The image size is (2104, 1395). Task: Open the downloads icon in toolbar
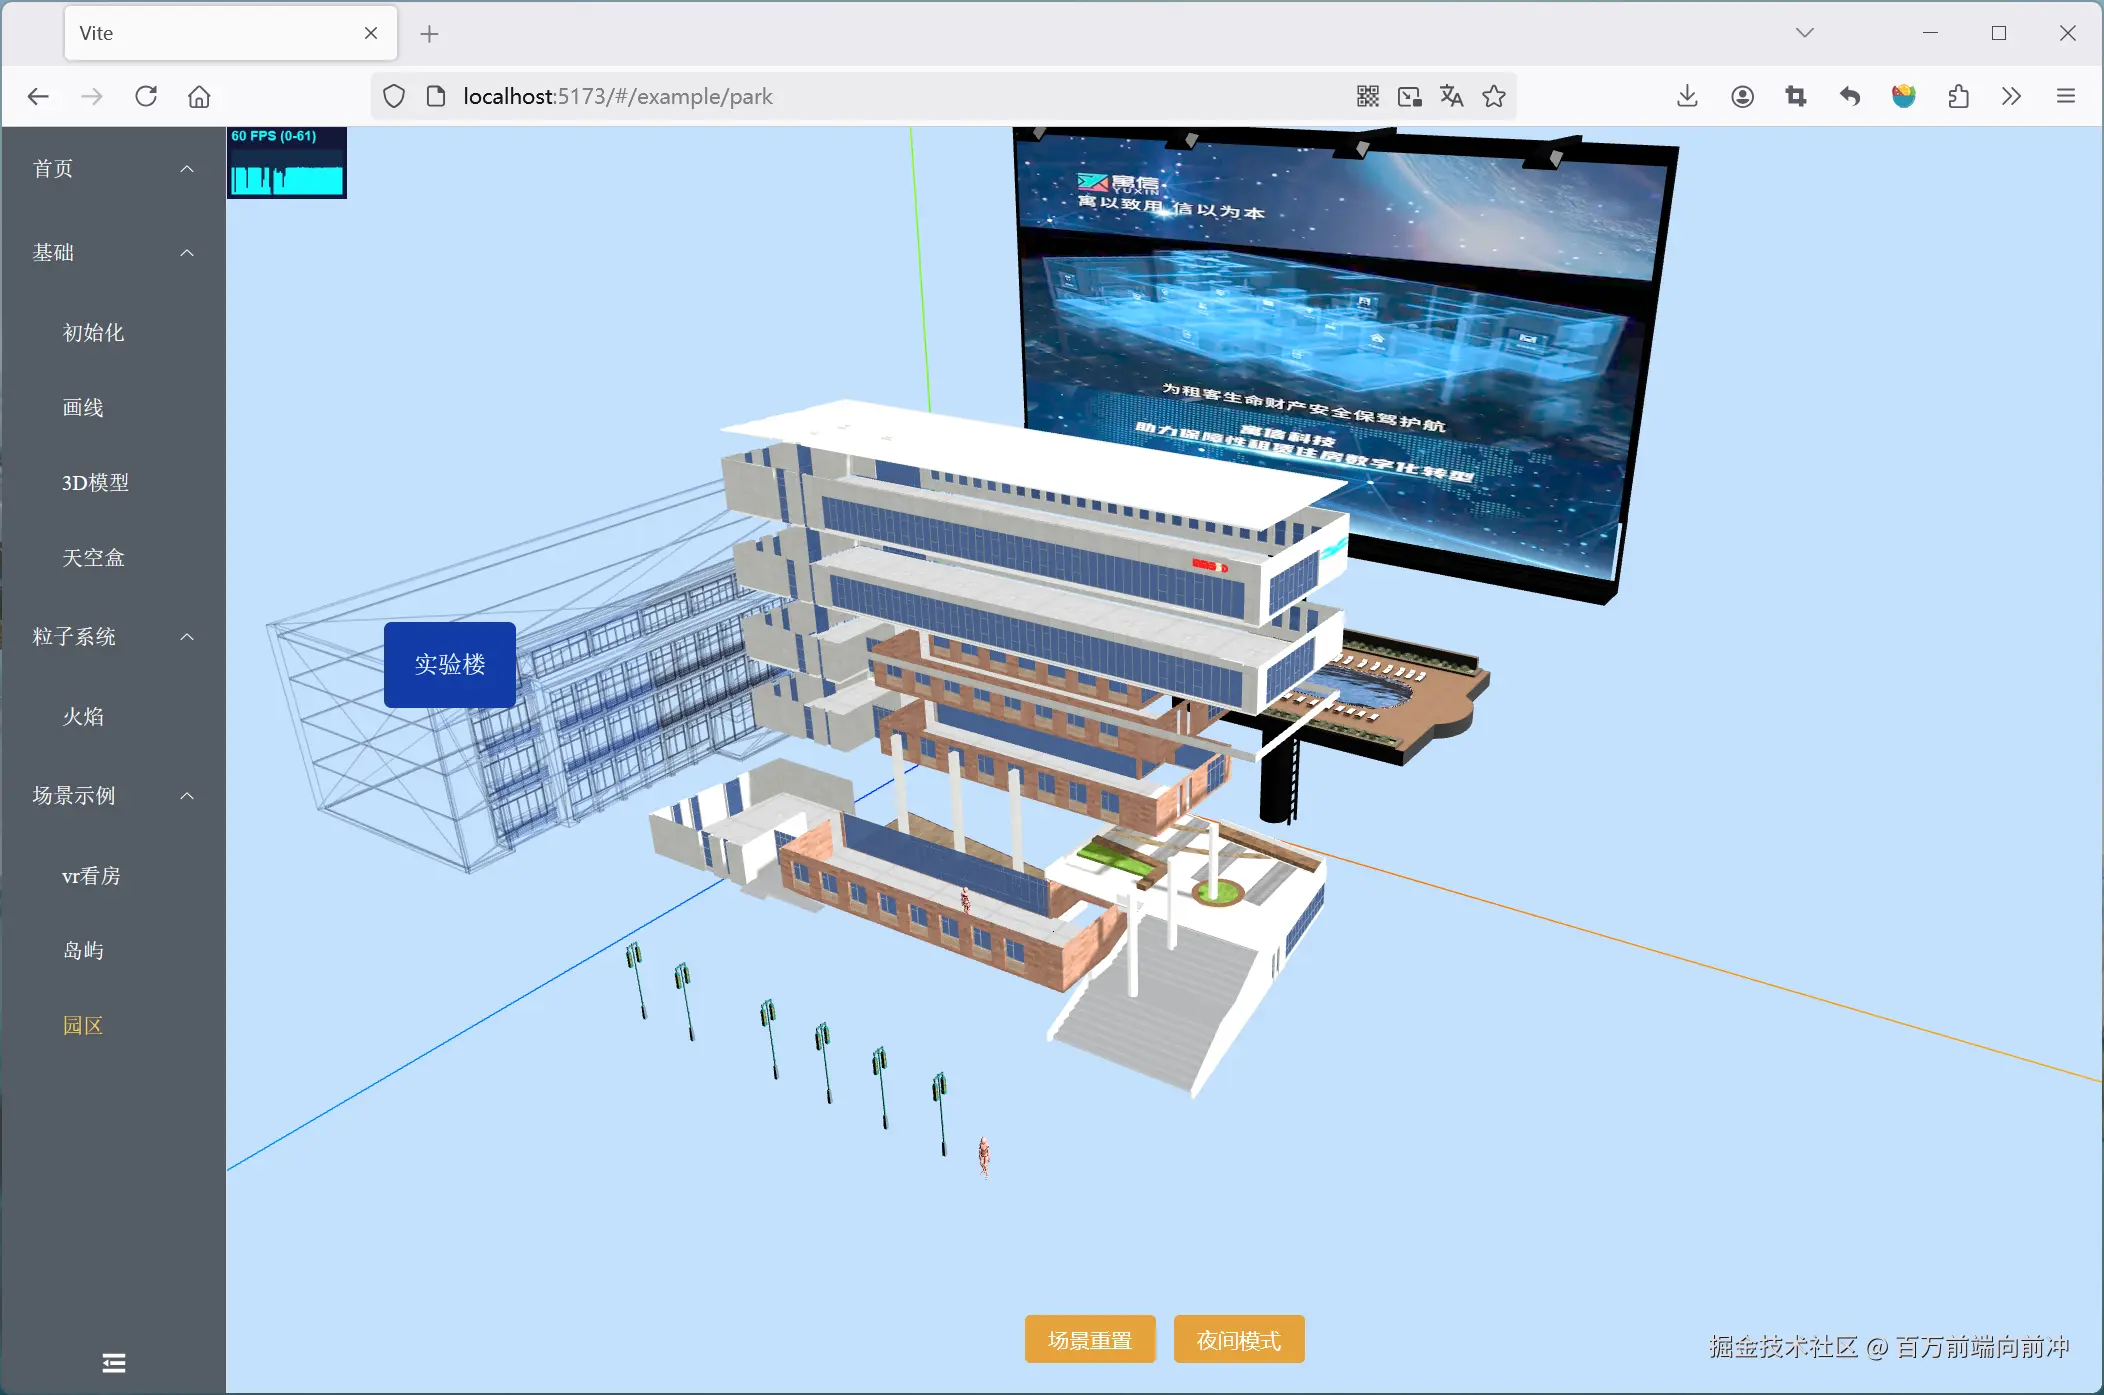[x=1687, y=96]
